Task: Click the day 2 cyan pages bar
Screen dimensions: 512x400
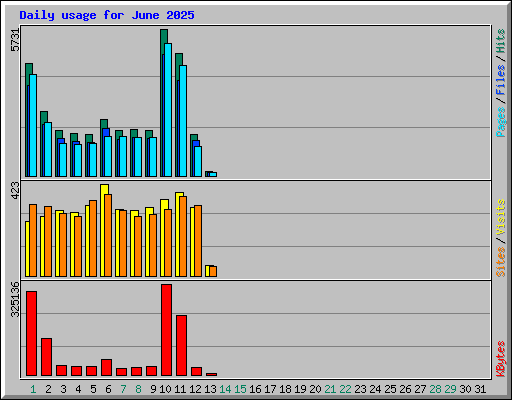Action: [48, 149]
